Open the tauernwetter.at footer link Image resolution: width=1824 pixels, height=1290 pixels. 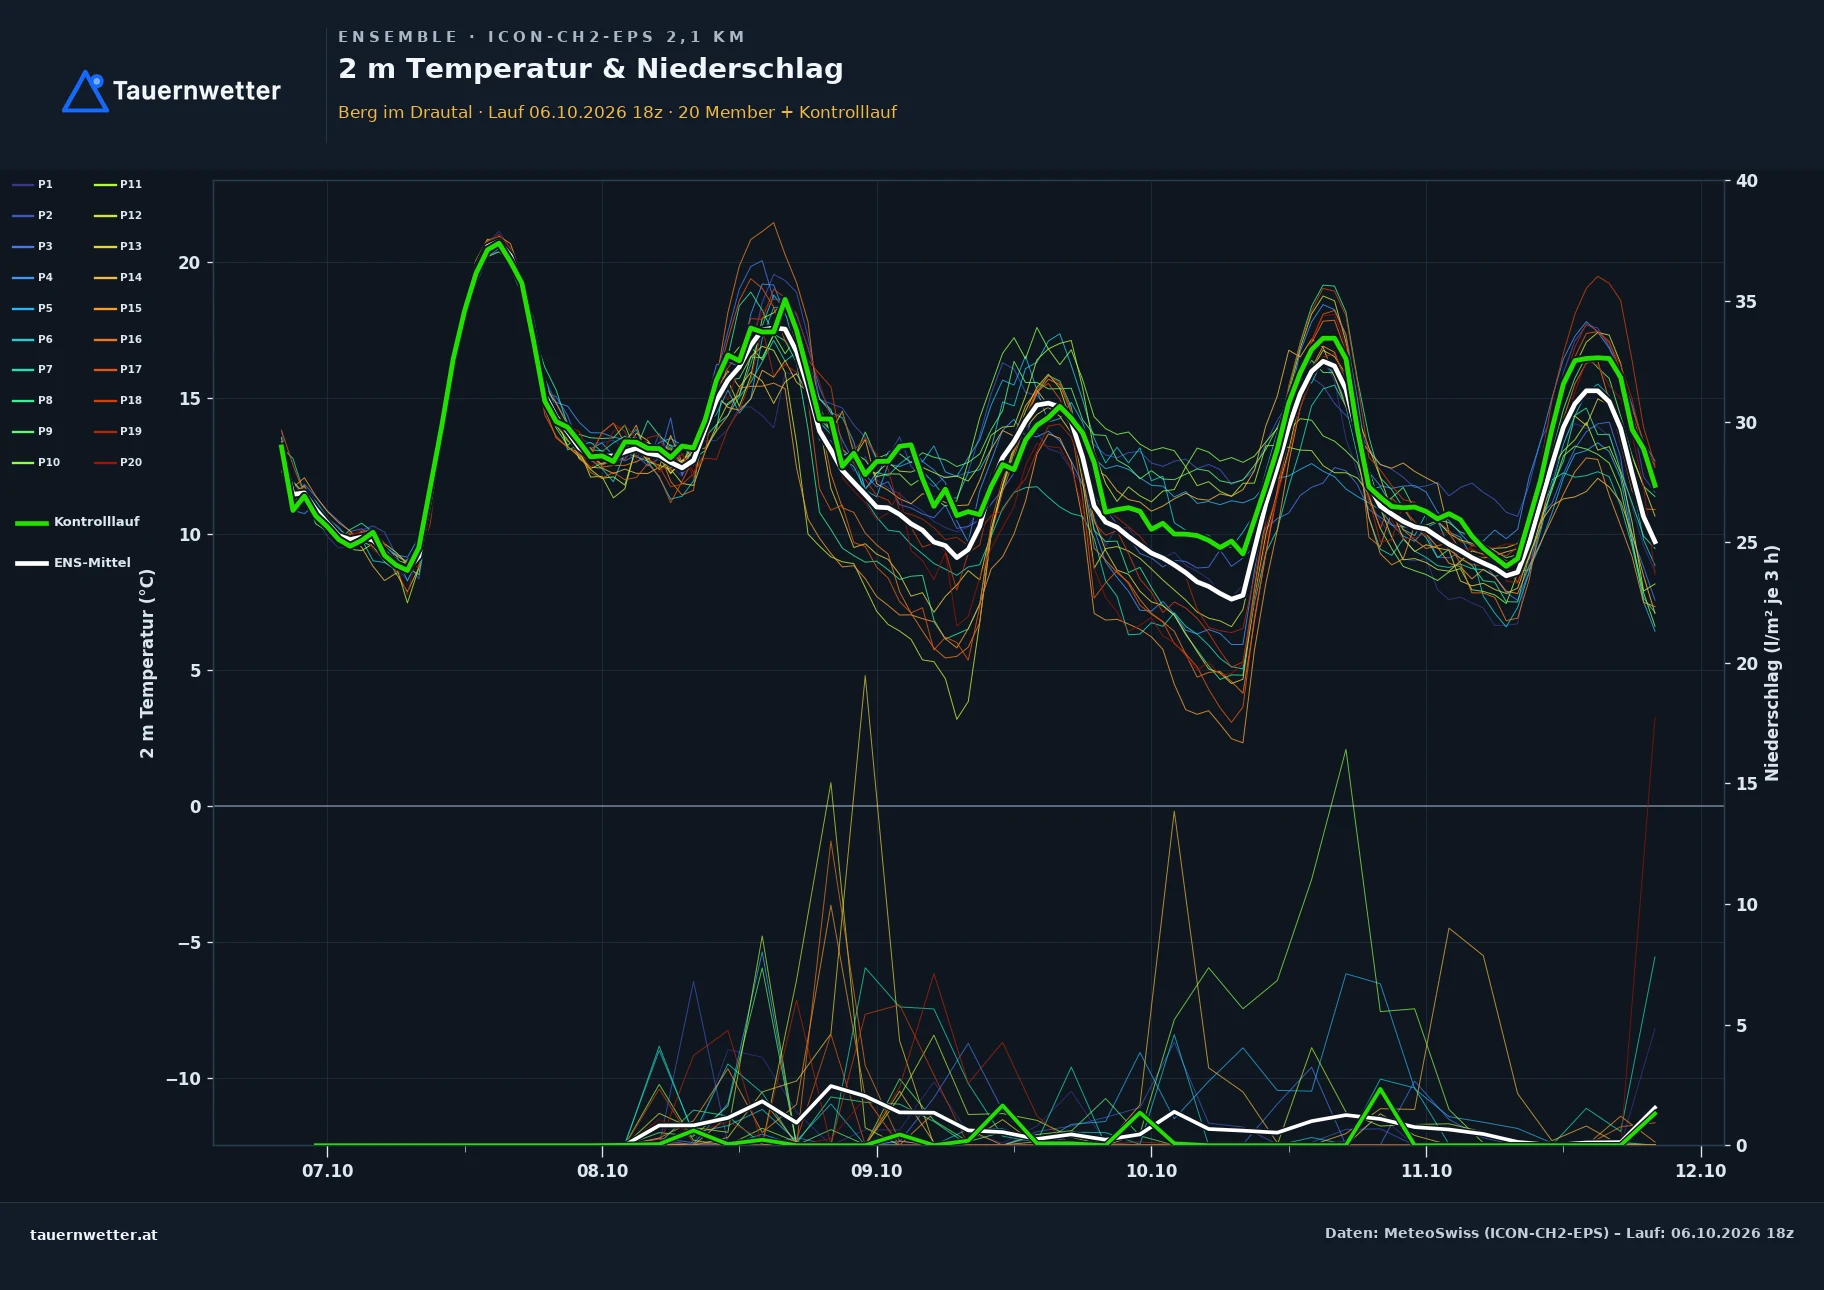tap(94, 1235)
